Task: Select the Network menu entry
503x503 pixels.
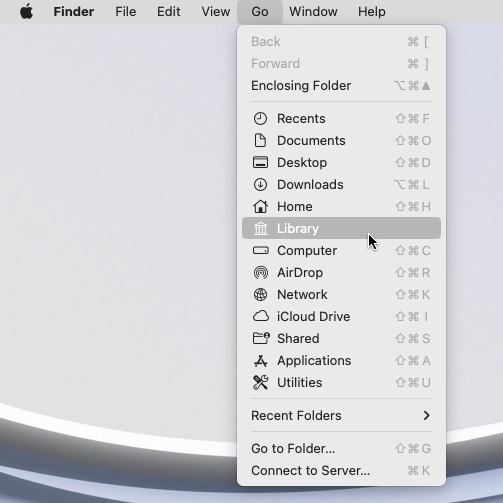Action: click(x=341, y=295)
